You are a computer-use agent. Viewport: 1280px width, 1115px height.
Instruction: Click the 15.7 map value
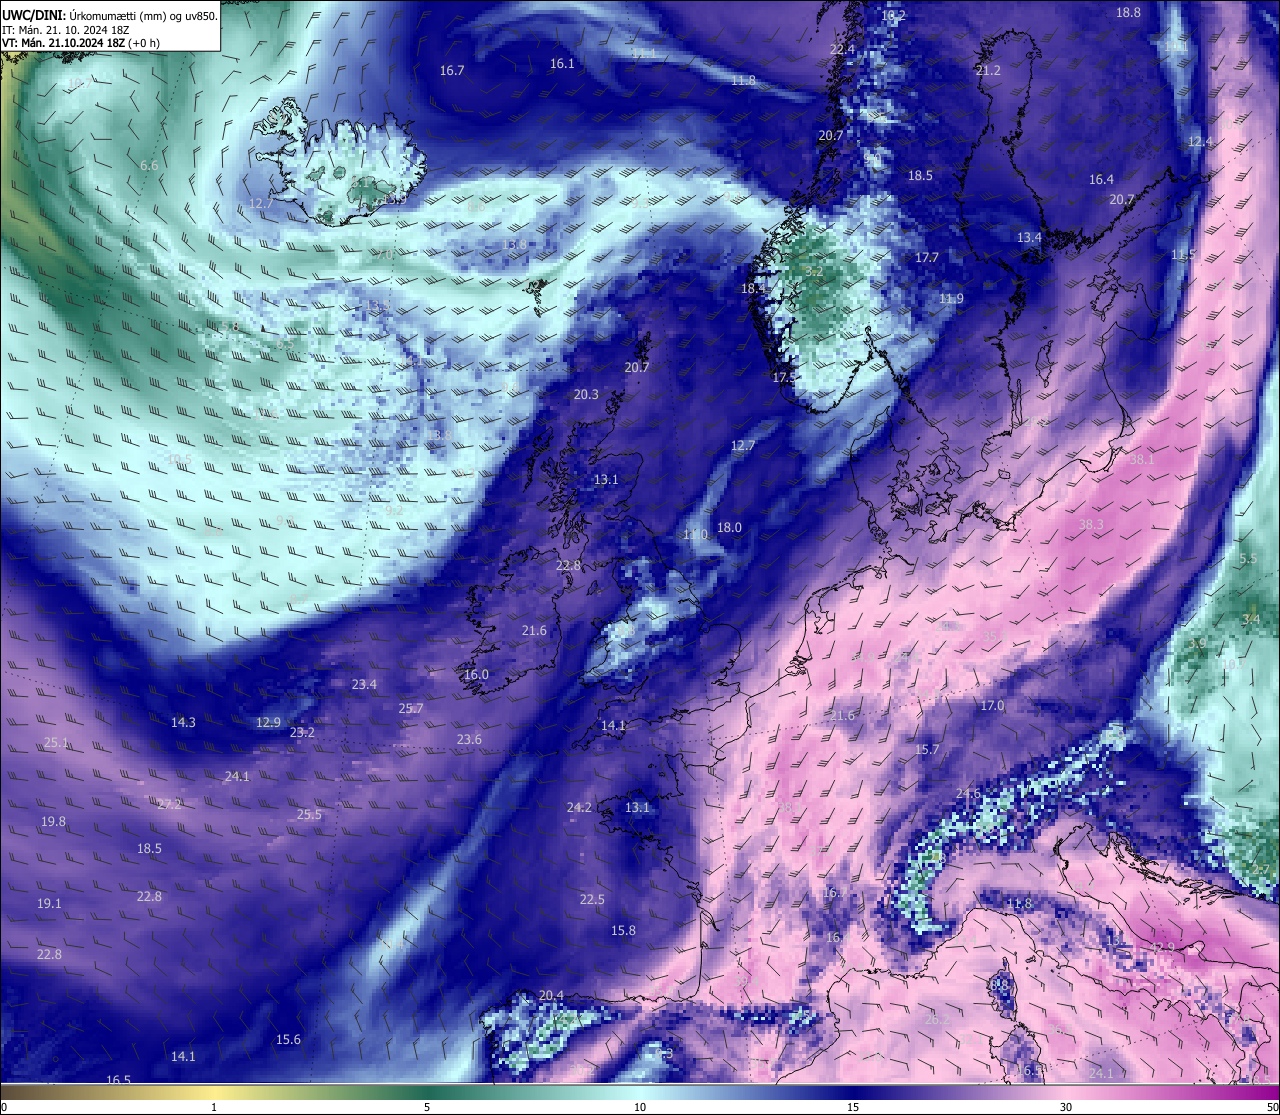point(927,749)
